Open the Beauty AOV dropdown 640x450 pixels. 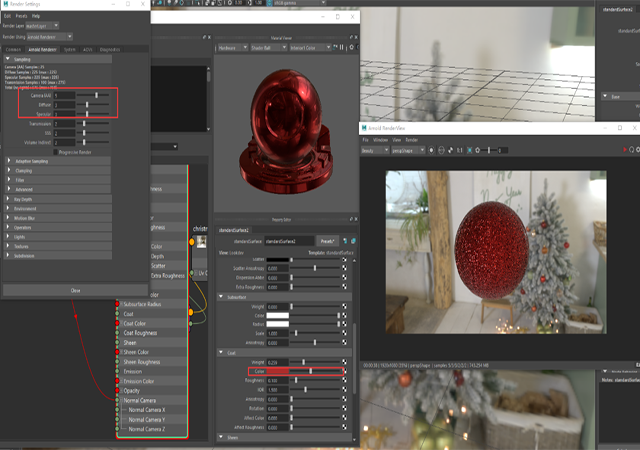tap(375, 150)
